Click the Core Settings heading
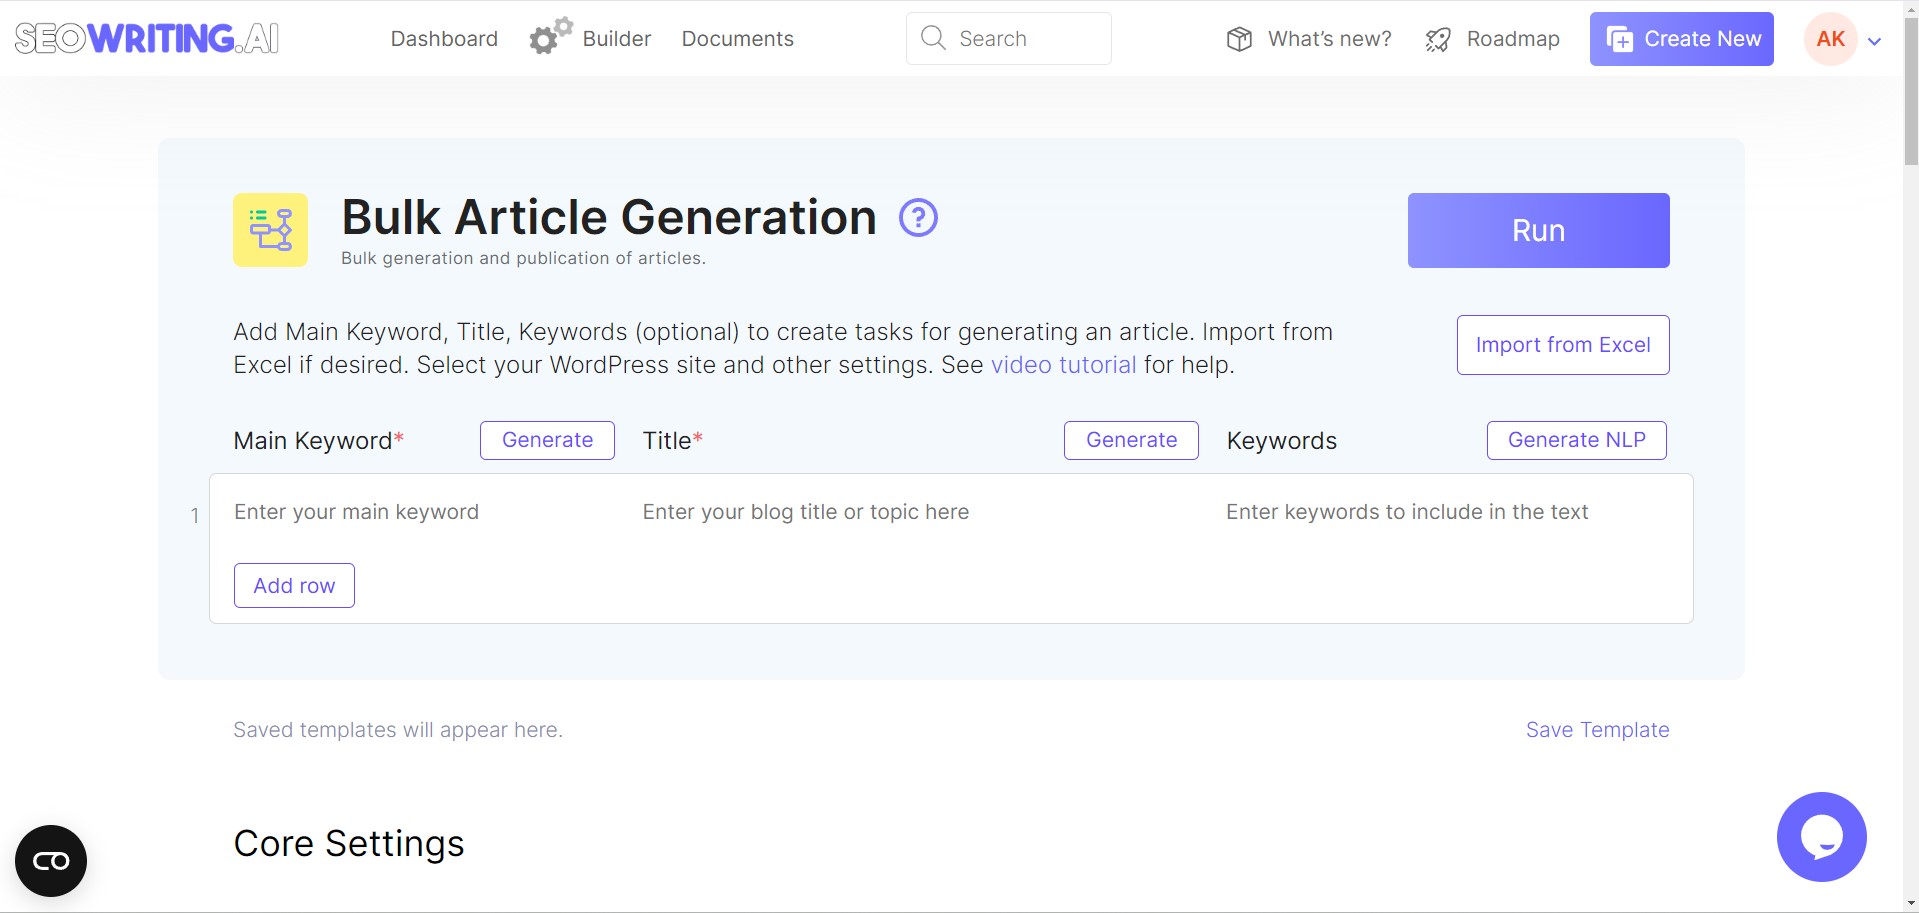 (x=349, y=844)
